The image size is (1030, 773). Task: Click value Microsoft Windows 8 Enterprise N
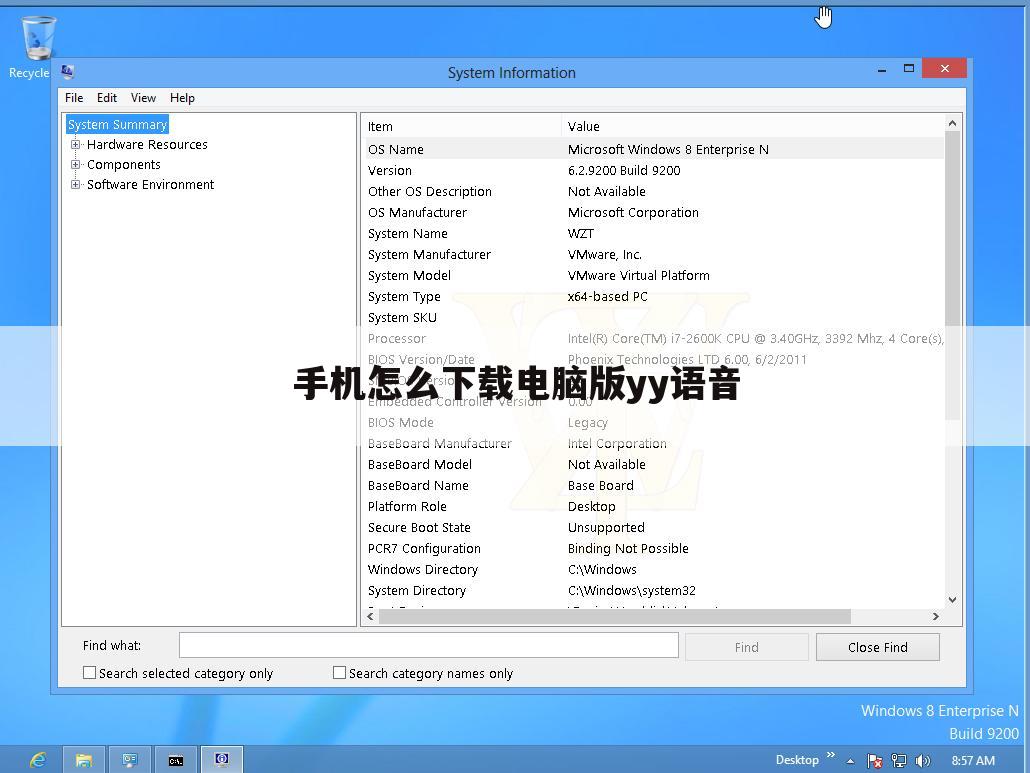tap(668, 149)
